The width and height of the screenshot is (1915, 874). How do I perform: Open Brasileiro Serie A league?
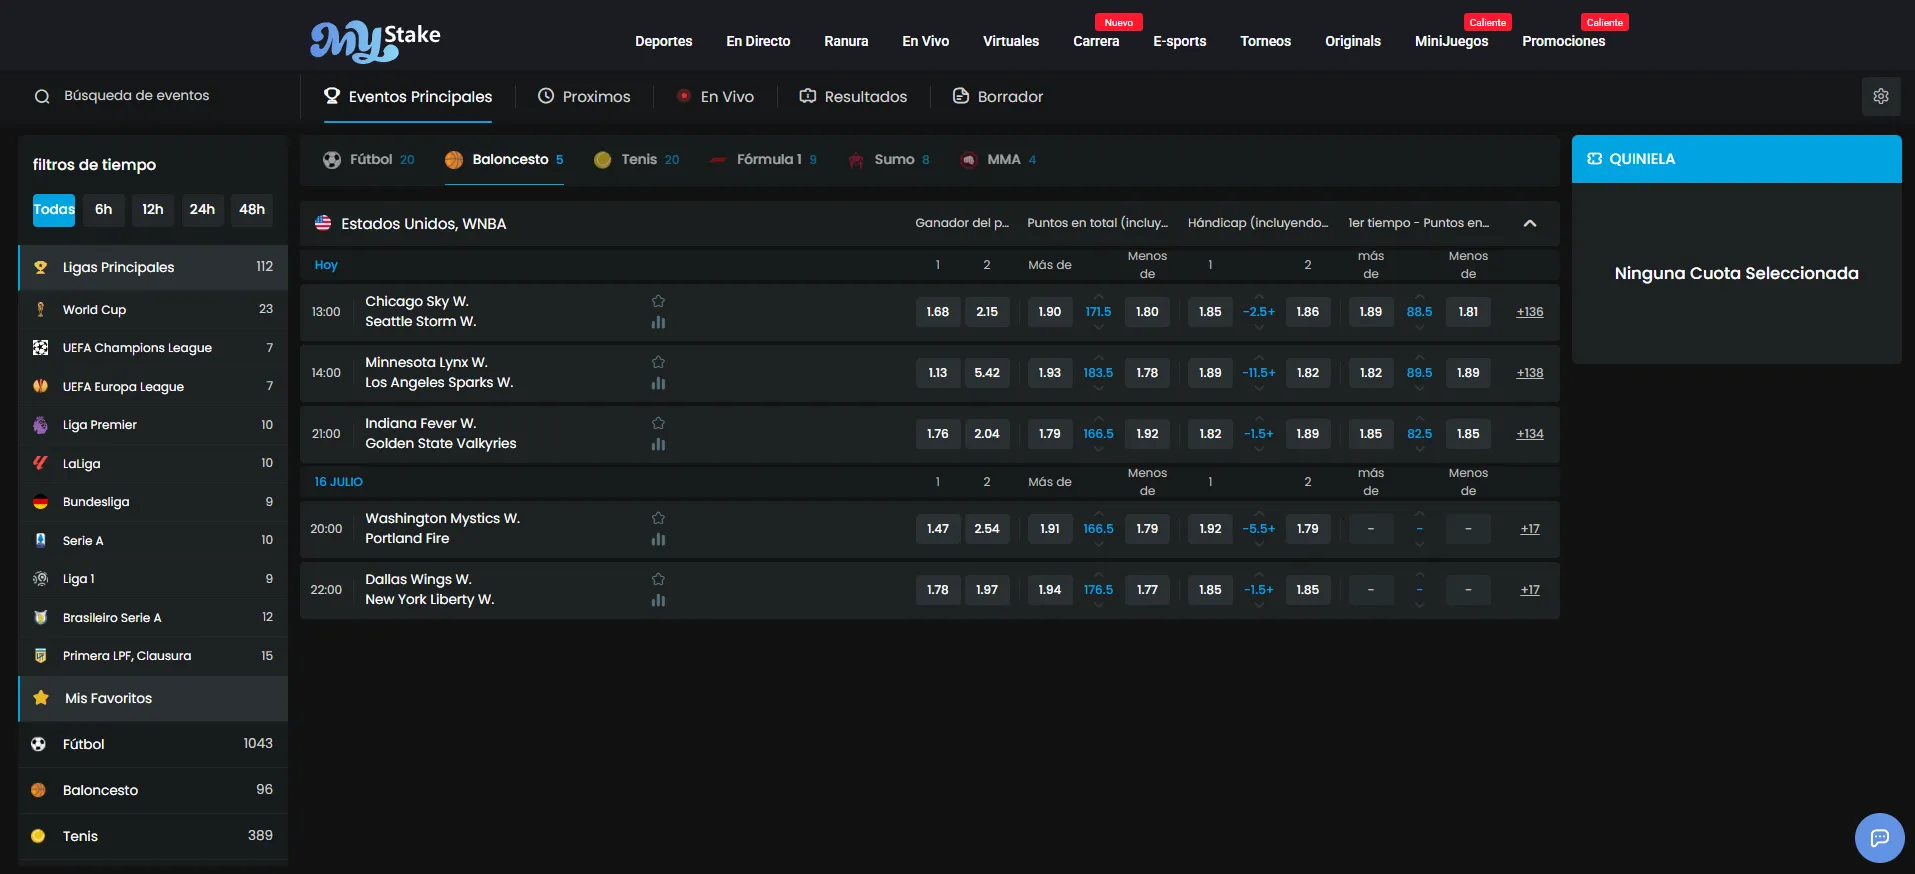coord(153,617)
